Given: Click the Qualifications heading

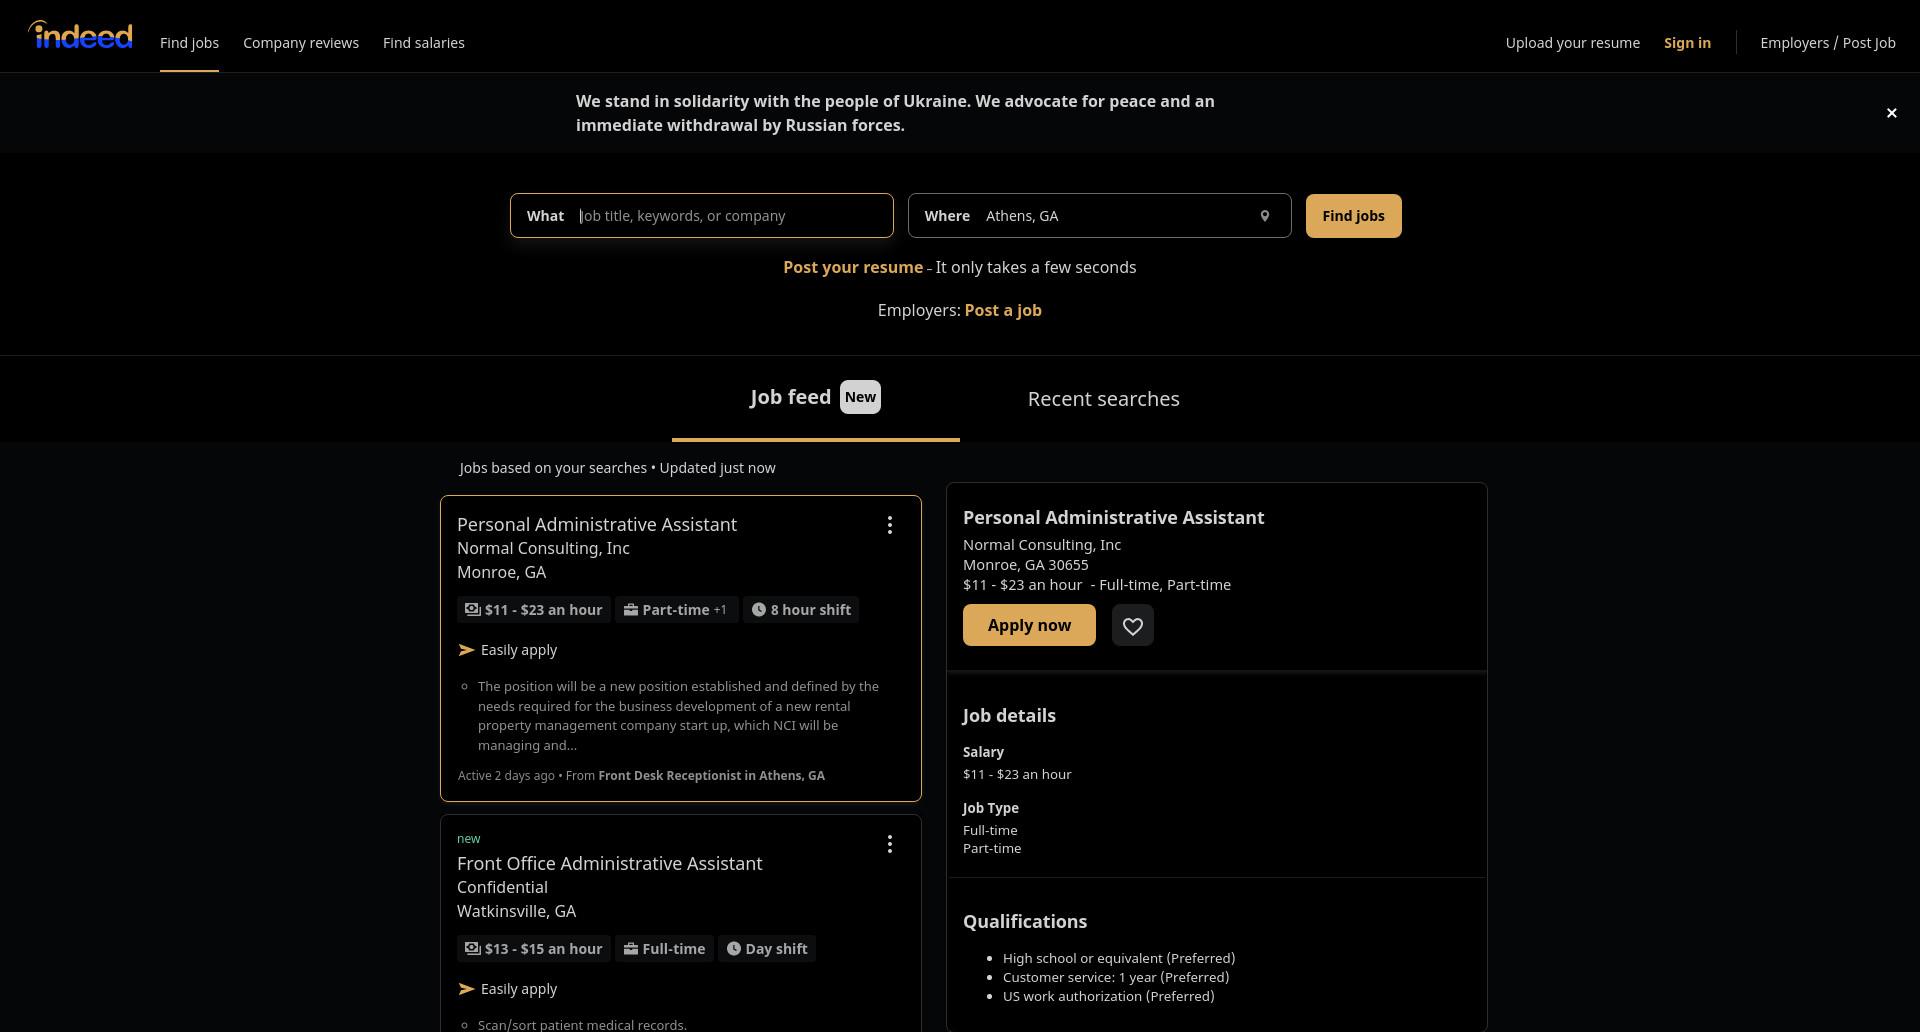Looking at the screenshot, I should (x=1025, y=922).
